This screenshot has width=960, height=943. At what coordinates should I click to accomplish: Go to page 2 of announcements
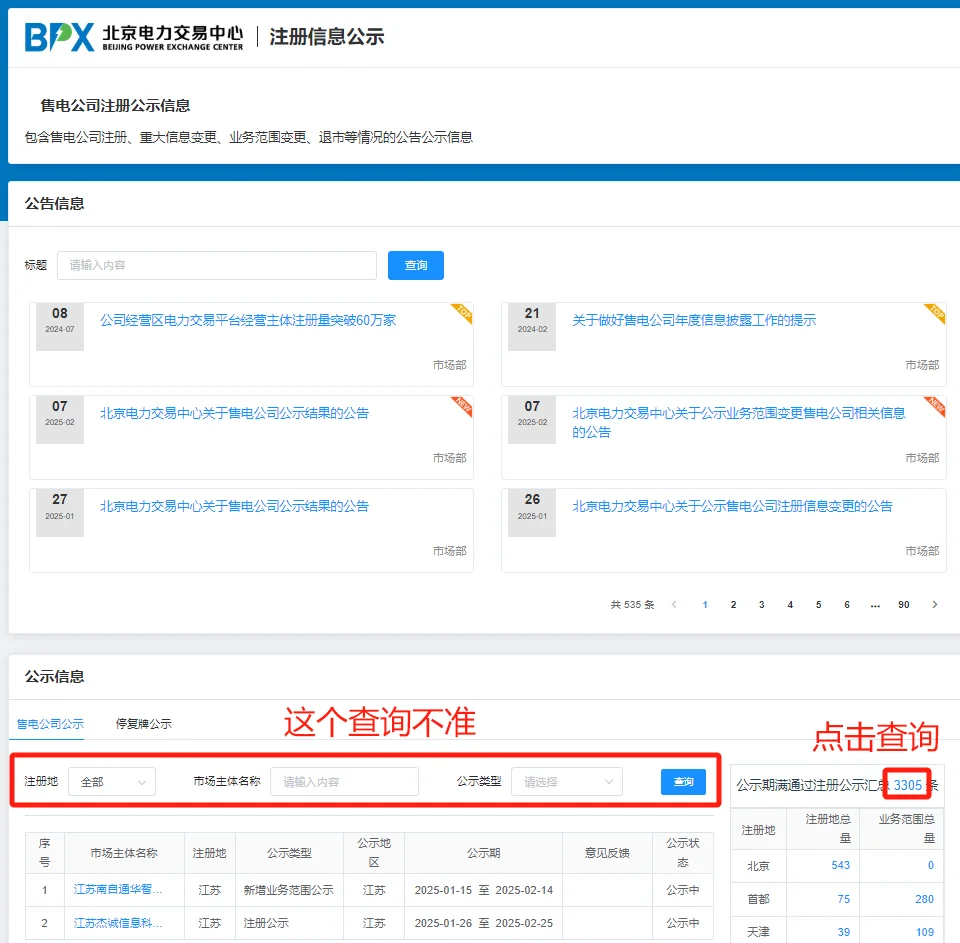click(733, 604)
